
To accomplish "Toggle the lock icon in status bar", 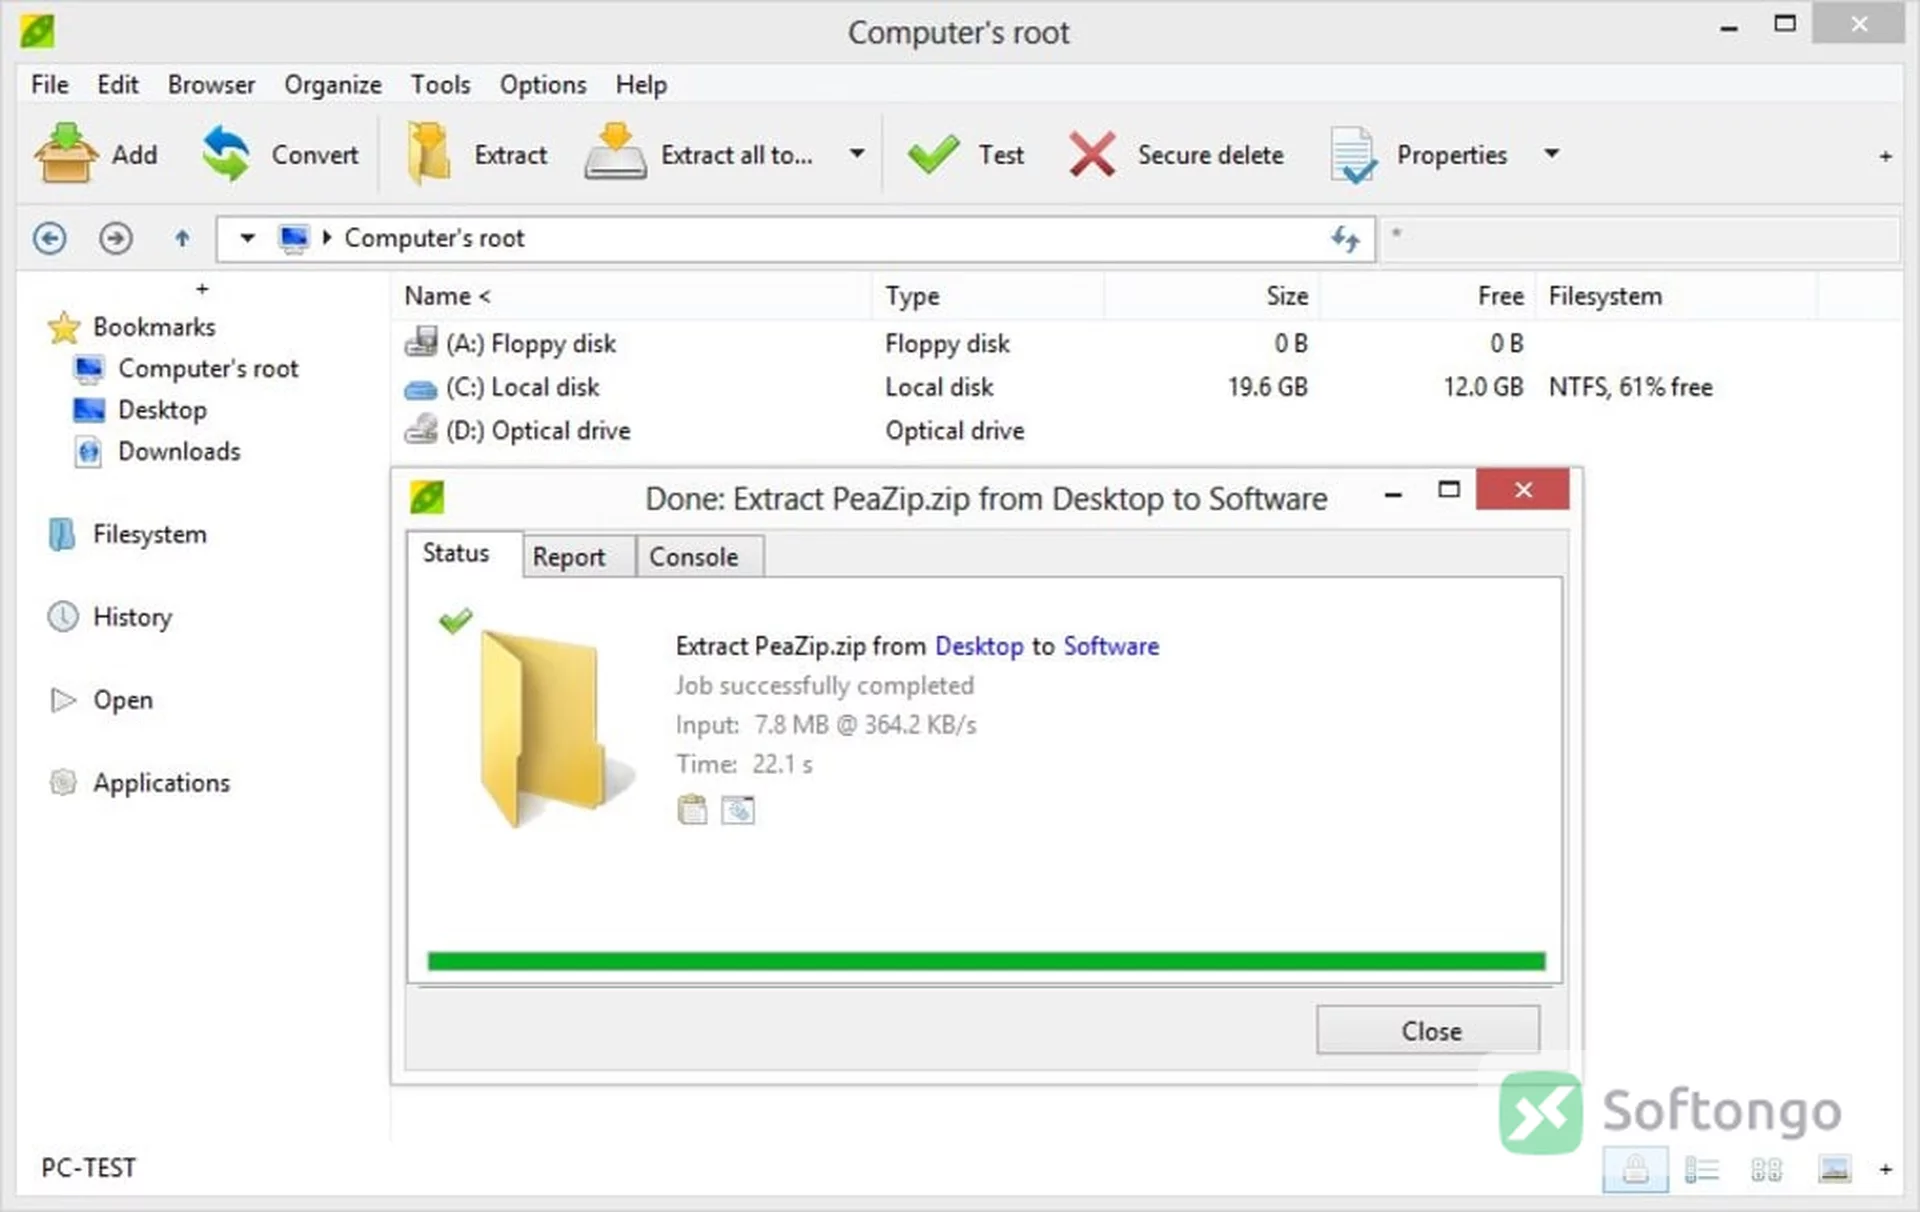I will click(1635, 1169).
